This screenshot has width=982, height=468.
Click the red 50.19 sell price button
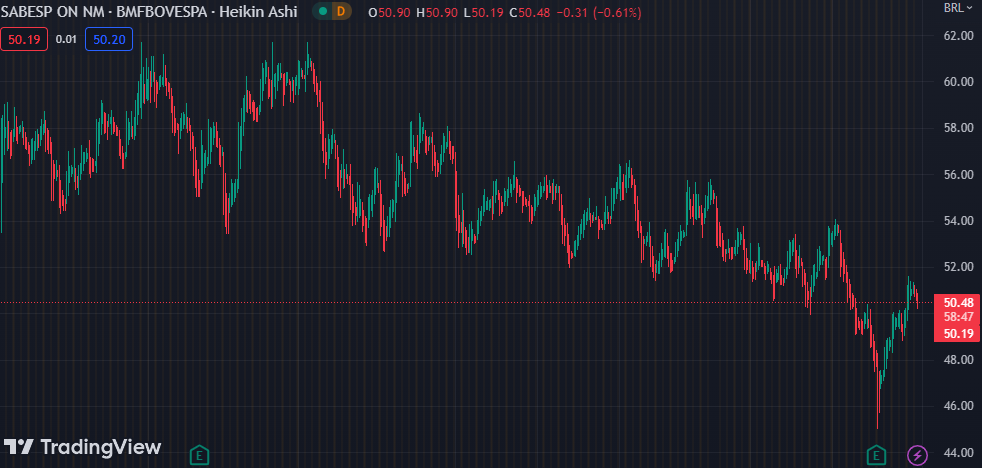(x=24, y=39)
